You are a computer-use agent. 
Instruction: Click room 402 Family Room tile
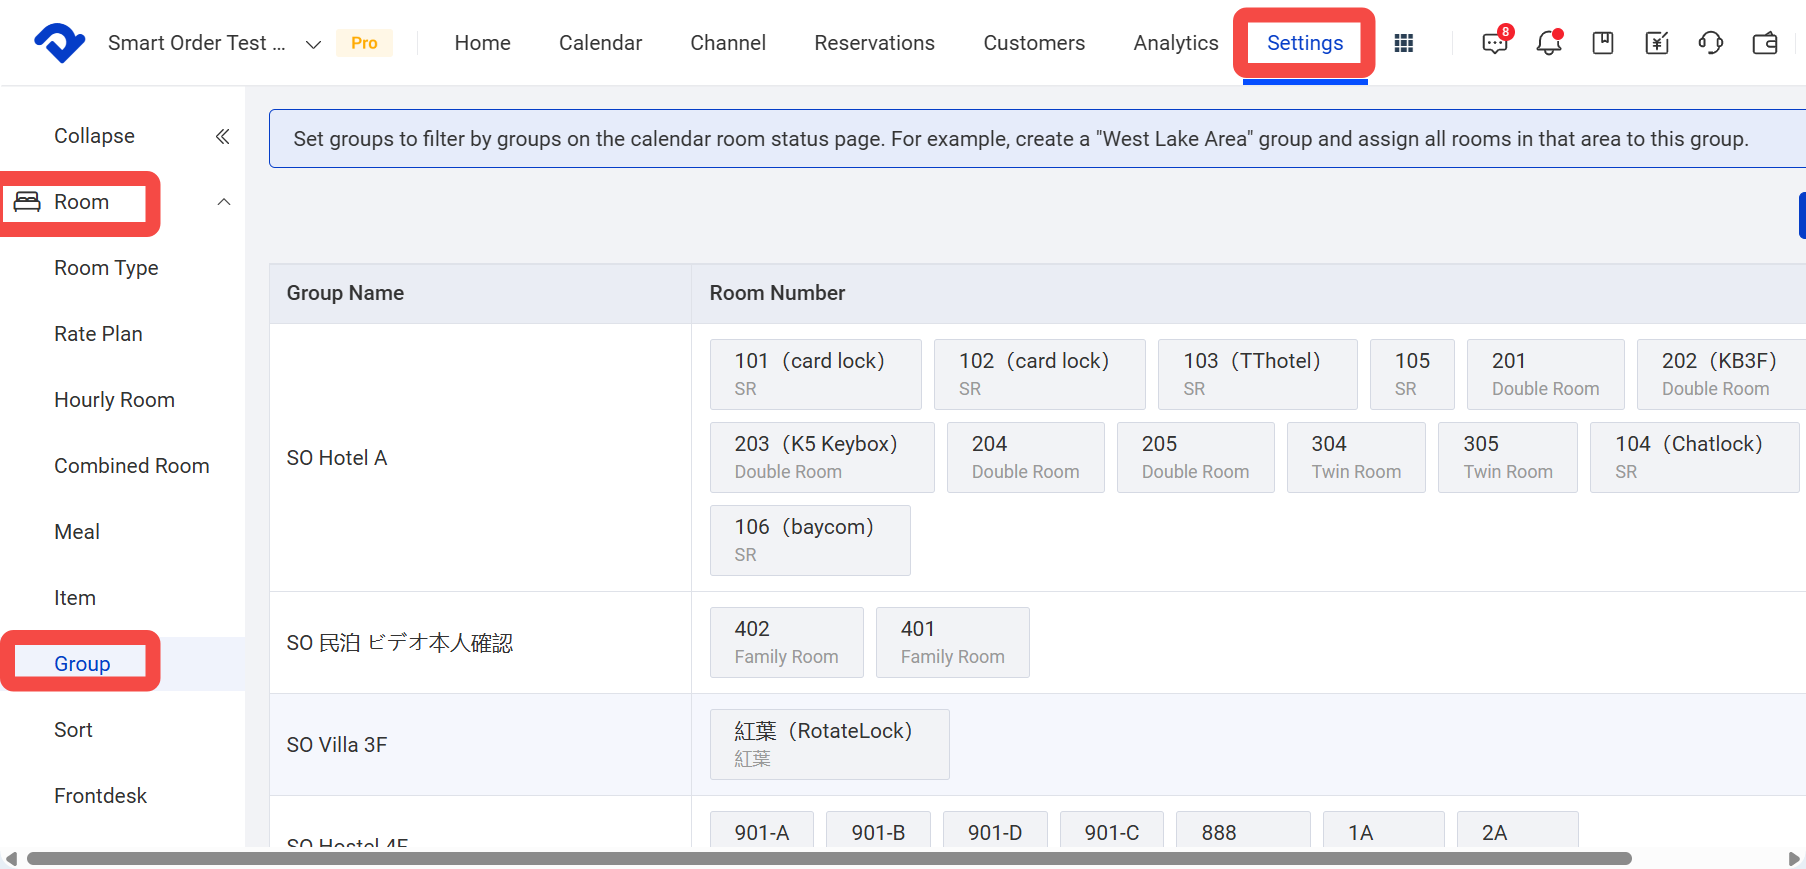pyautogui.click(x=786, y=642)
